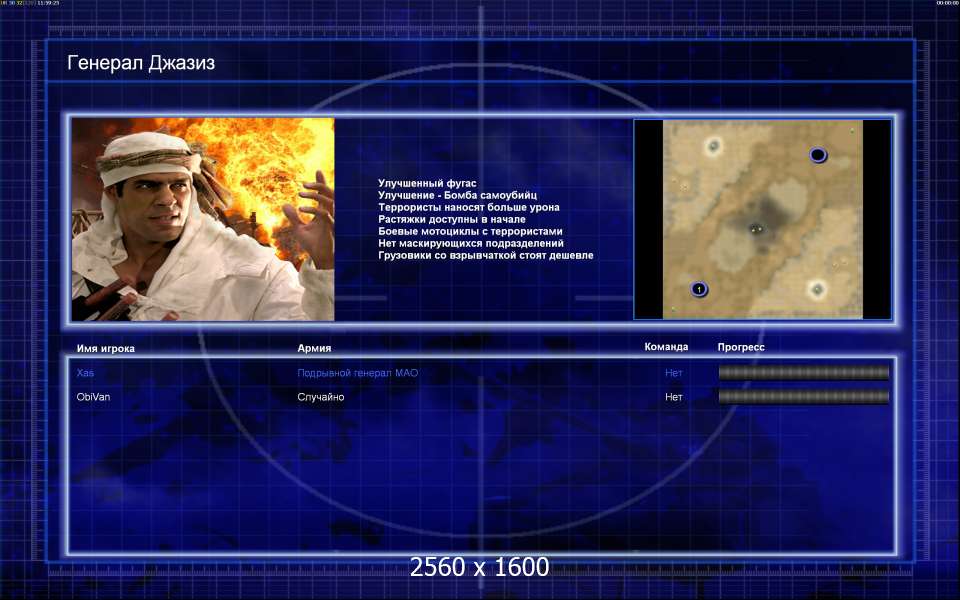This screenshot has height=600, width=960.
Task: Click the 'Прогресс' column header
Action: [741, 347]
